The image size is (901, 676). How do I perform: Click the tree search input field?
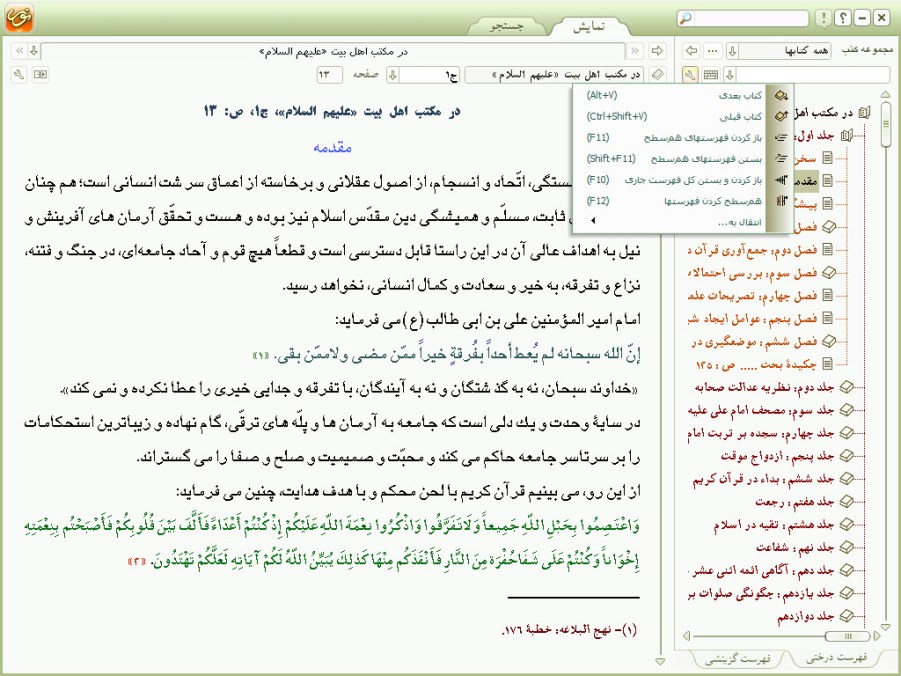pos(813,75)
